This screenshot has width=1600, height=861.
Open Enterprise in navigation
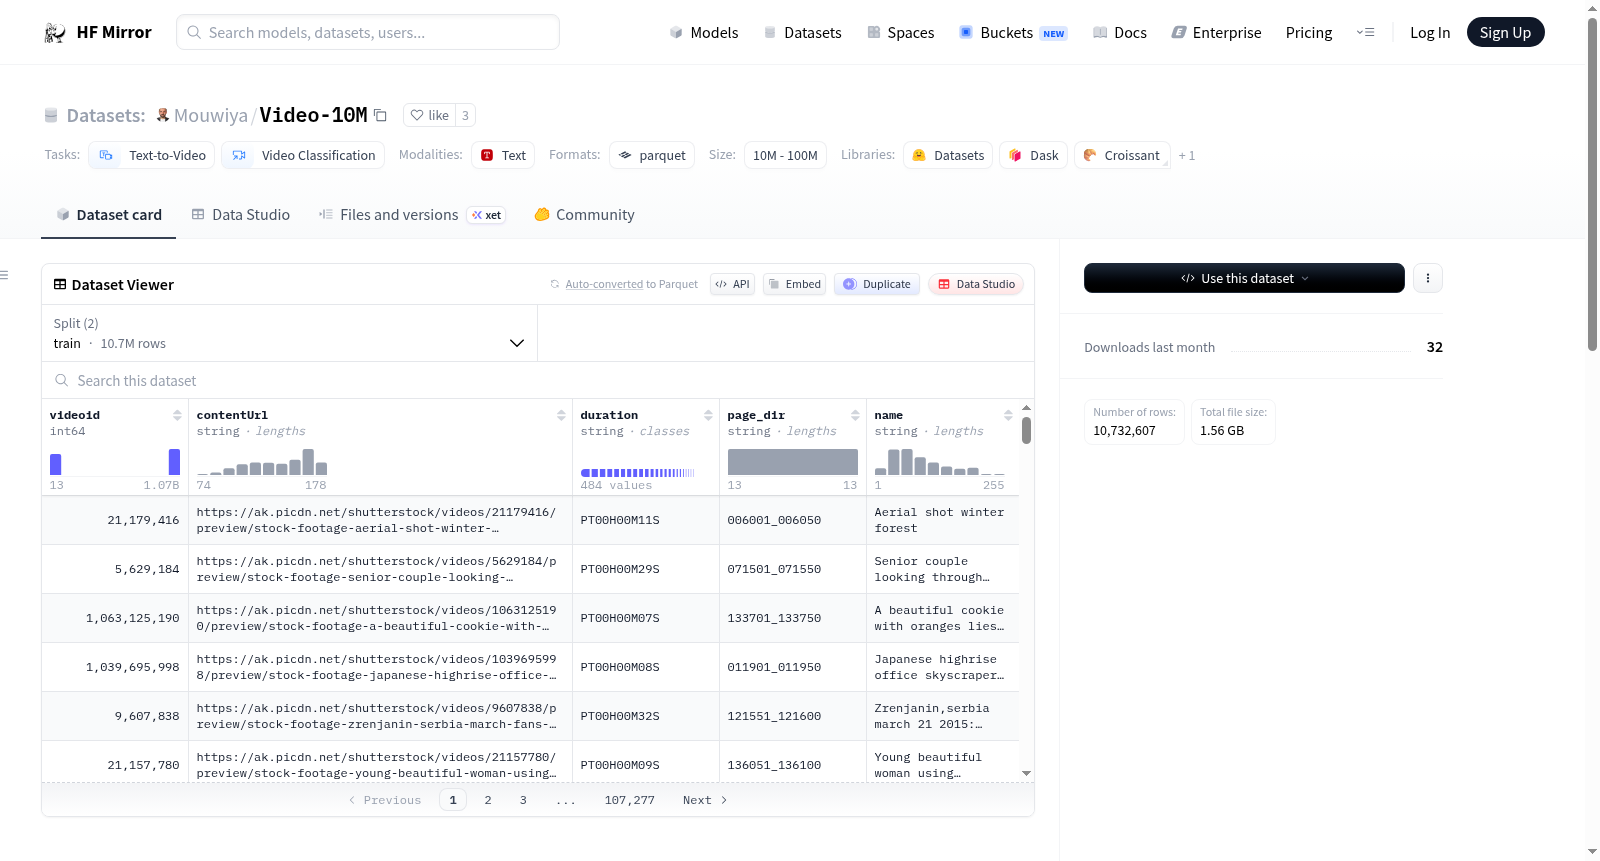[1216, 33]
